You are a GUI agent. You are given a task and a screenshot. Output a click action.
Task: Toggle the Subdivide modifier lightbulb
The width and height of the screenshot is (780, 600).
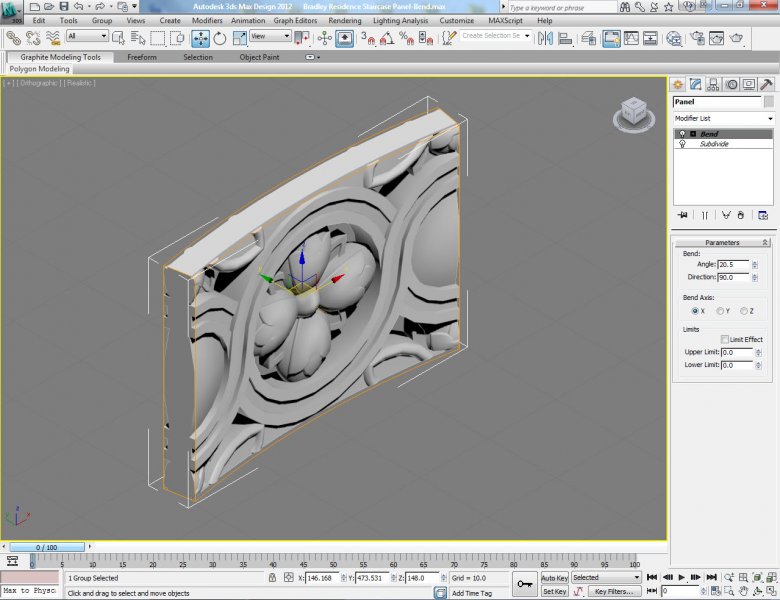coord(682,144)
